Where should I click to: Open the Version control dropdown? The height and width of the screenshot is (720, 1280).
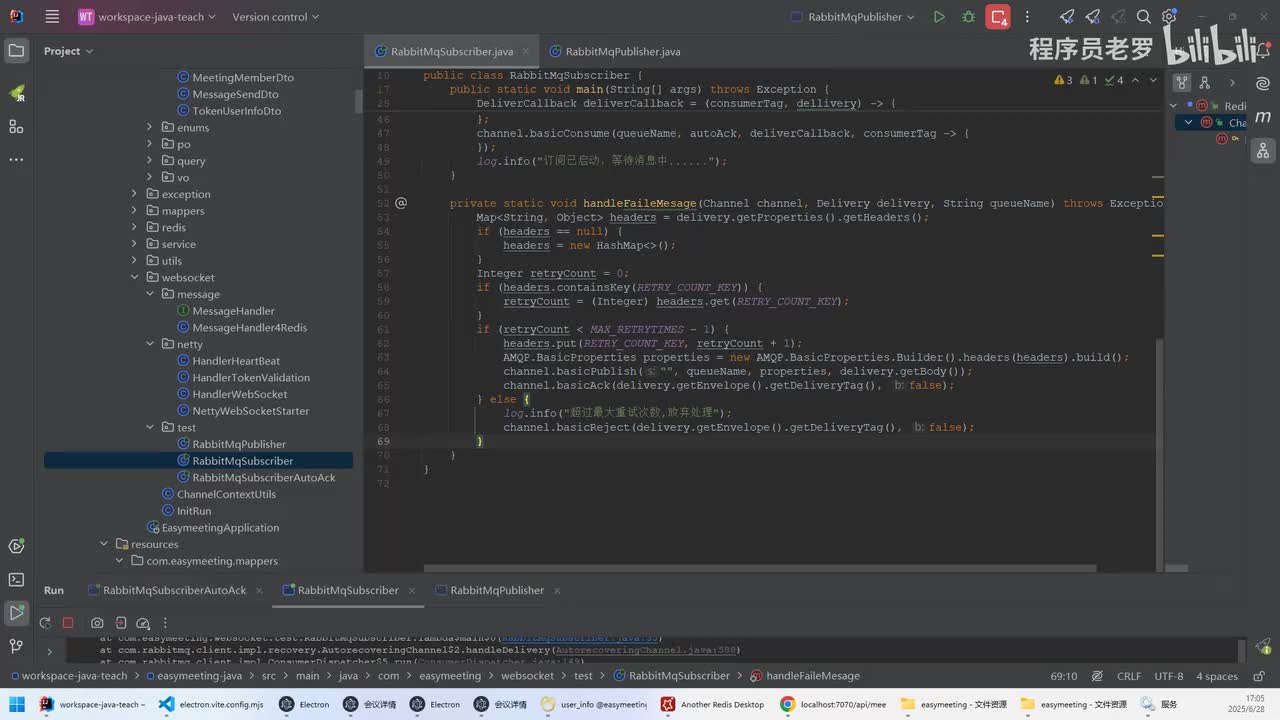tap(276, 17)
